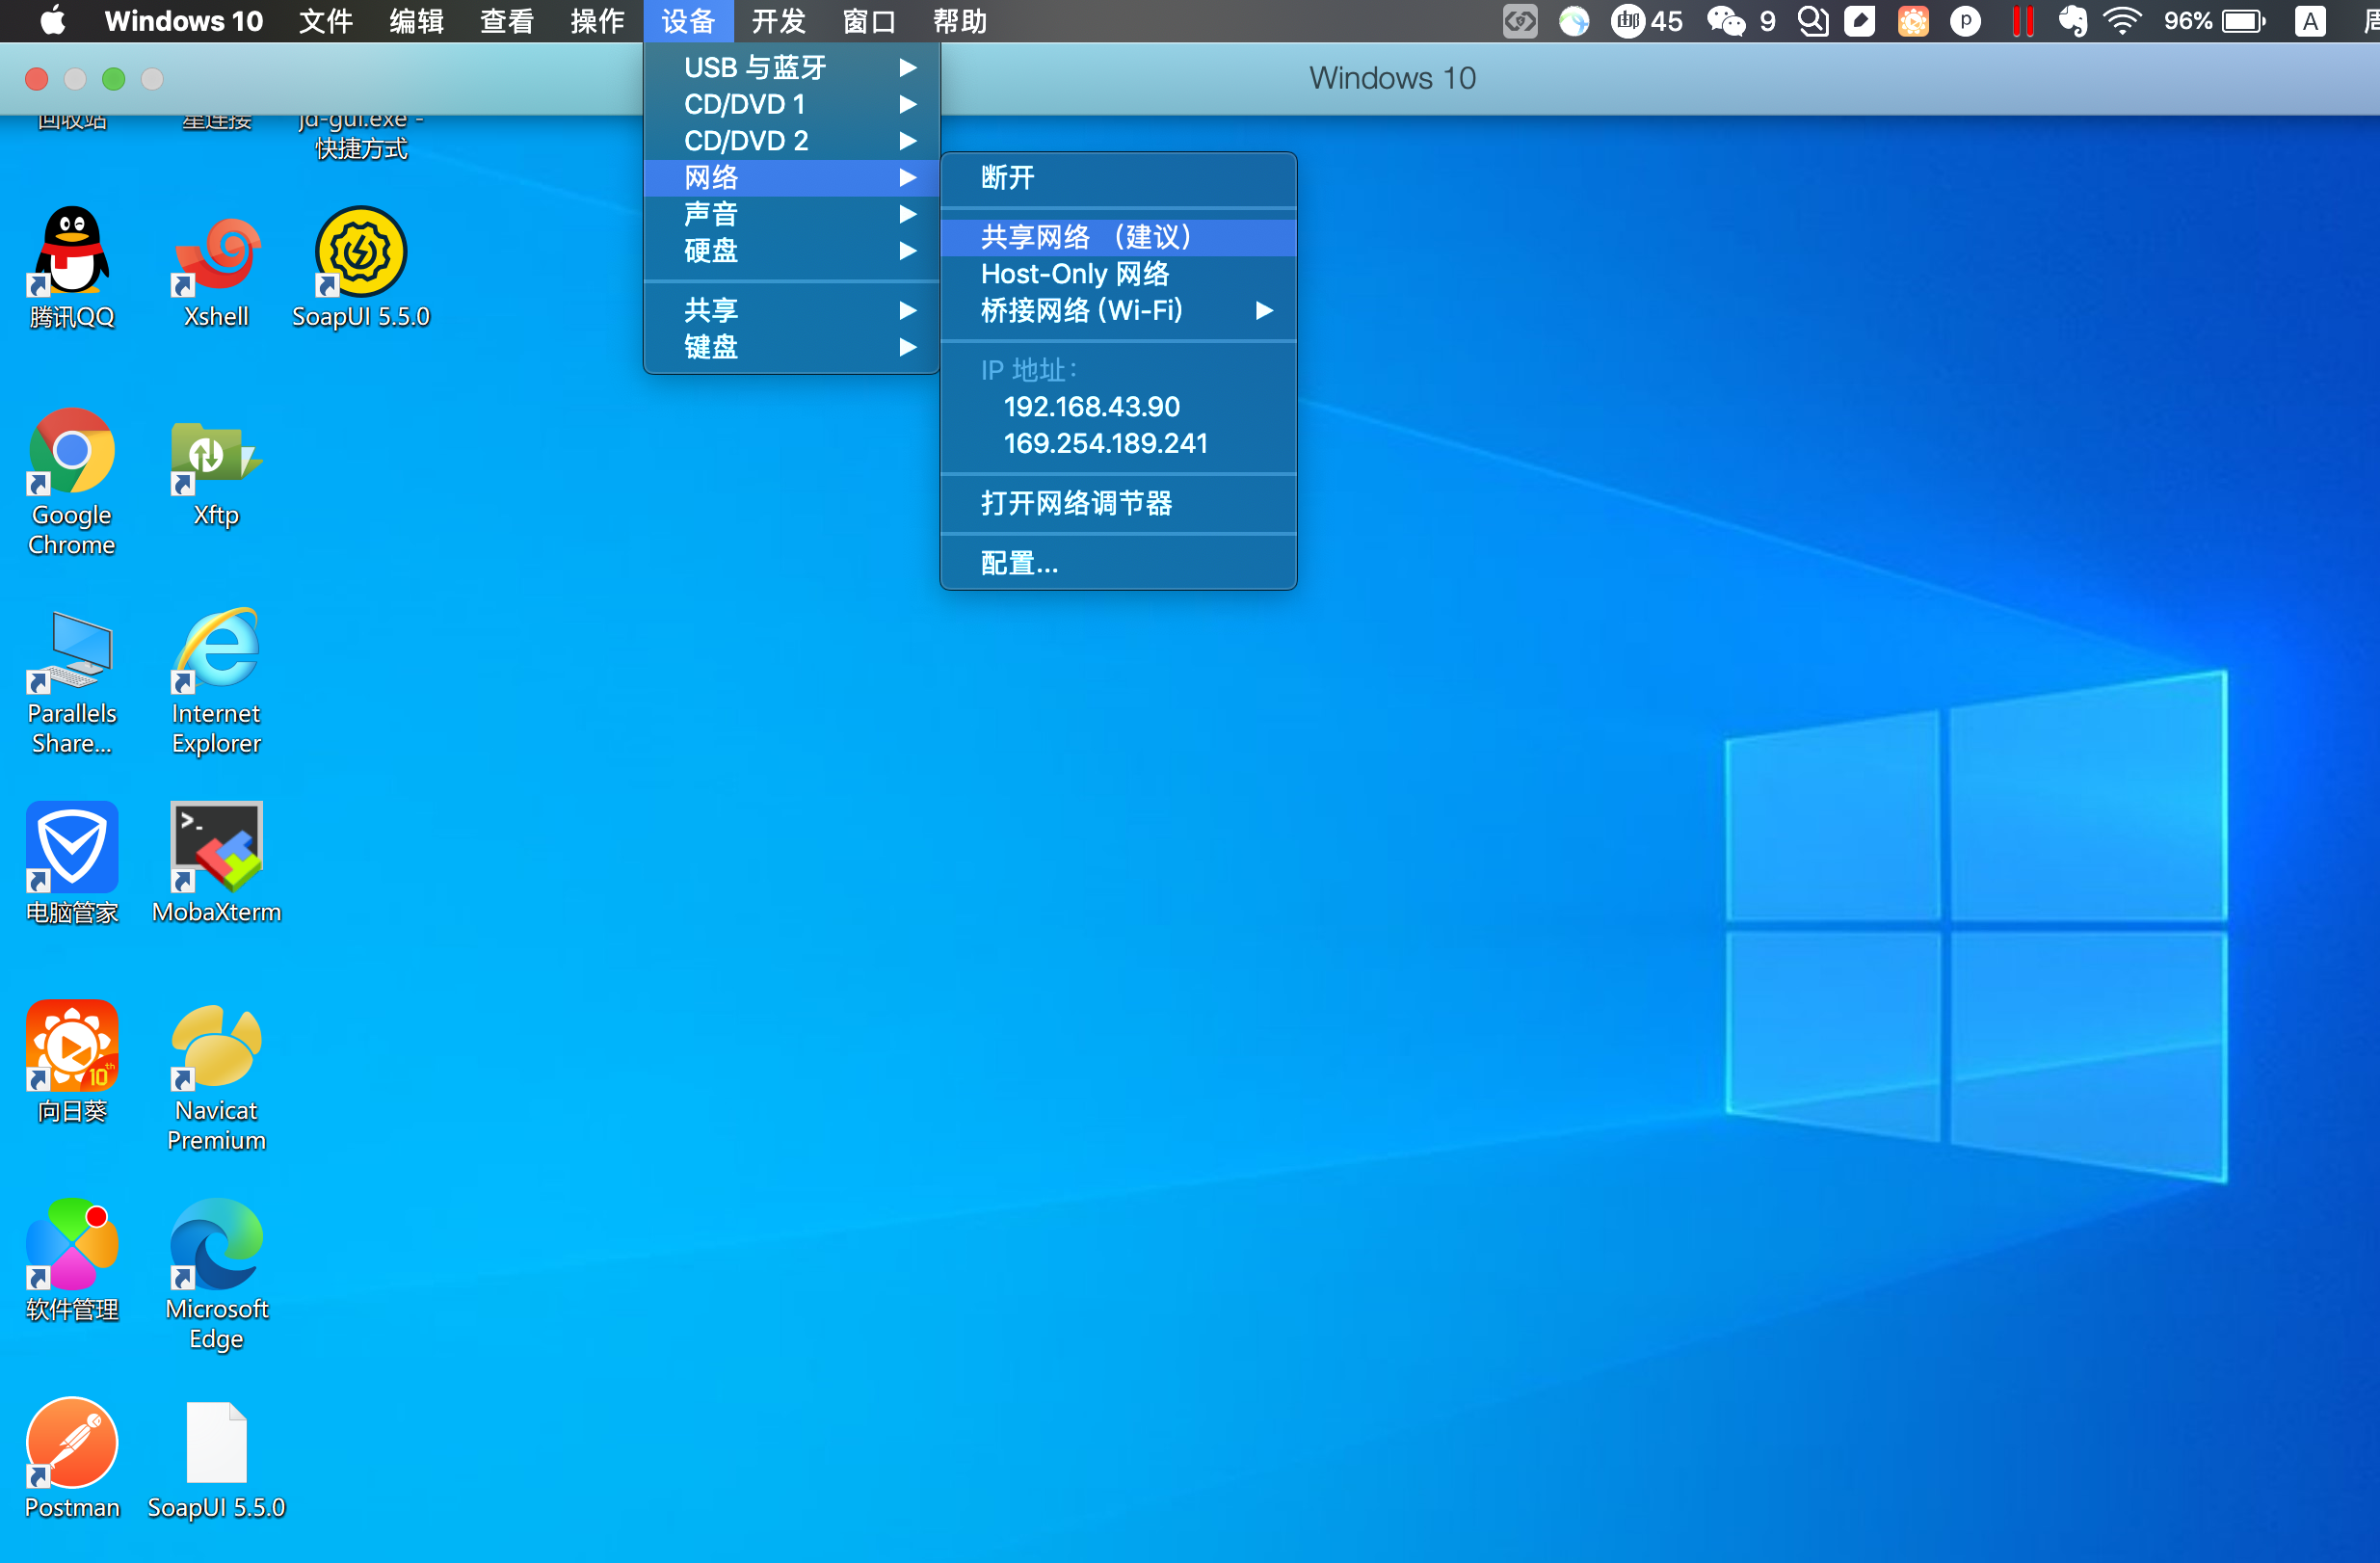This screenshot has height=1563, width=2380.
Task: Open the 向日葵 remote control icon
Action: coord(71,1061)
